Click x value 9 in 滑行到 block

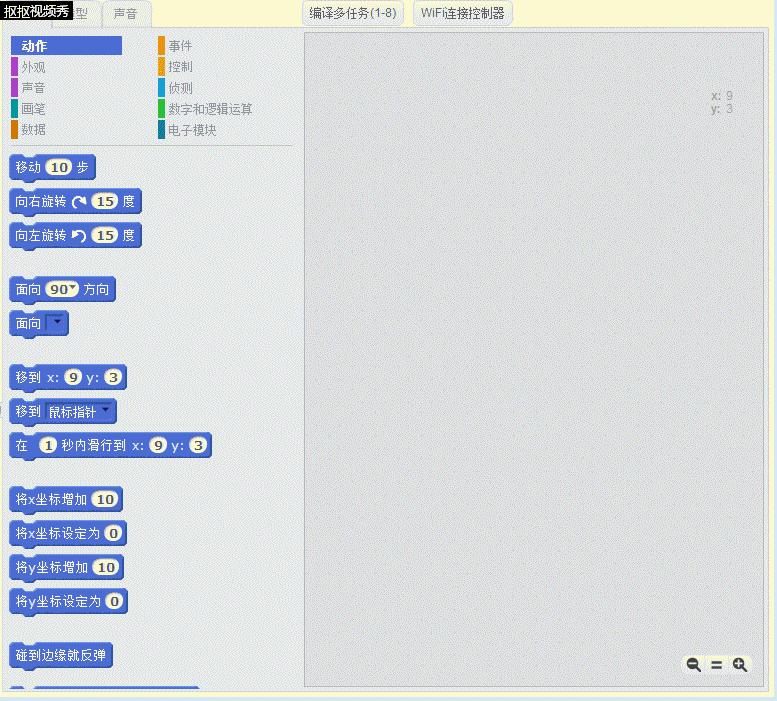point(158,445)
